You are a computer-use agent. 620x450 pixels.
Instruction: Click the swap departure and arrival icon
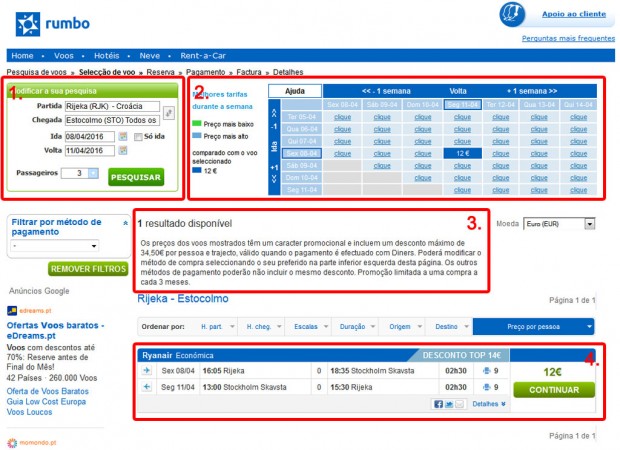pos(169,113)
